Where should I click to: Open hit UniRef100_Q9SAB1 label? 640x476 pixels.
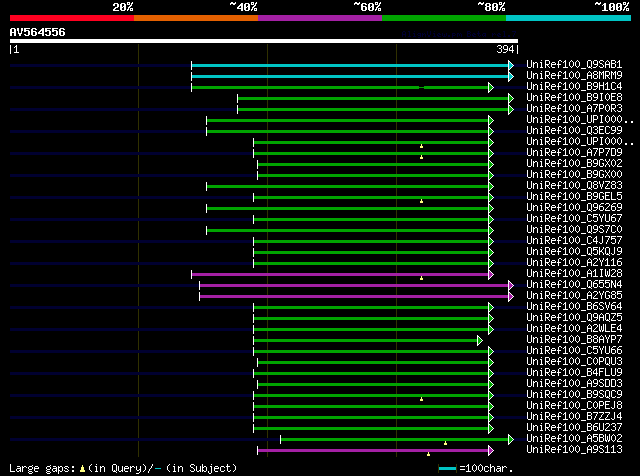pyautogui.click(x=574, y=65)
